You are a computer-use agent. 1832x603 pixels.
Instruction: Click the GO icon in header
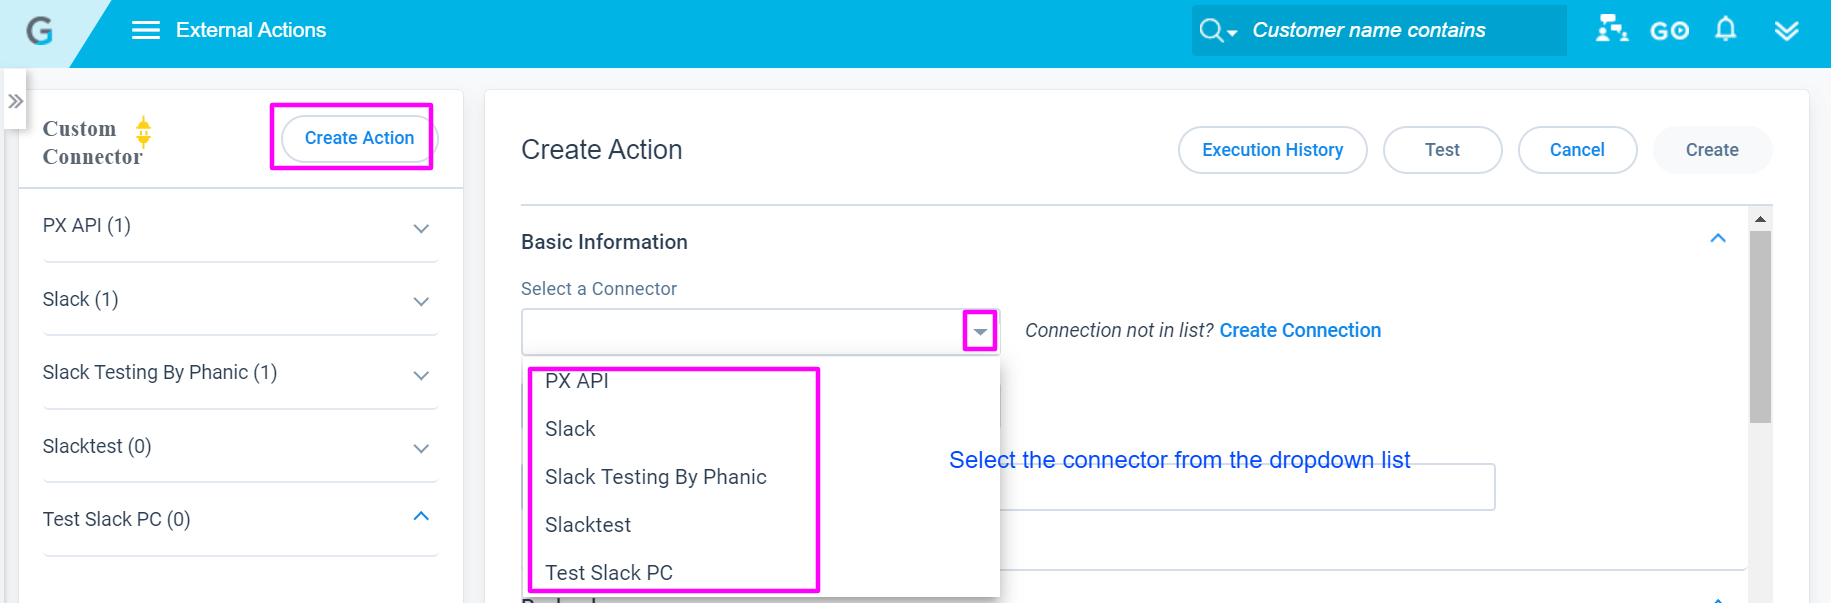pos(1669,31)
